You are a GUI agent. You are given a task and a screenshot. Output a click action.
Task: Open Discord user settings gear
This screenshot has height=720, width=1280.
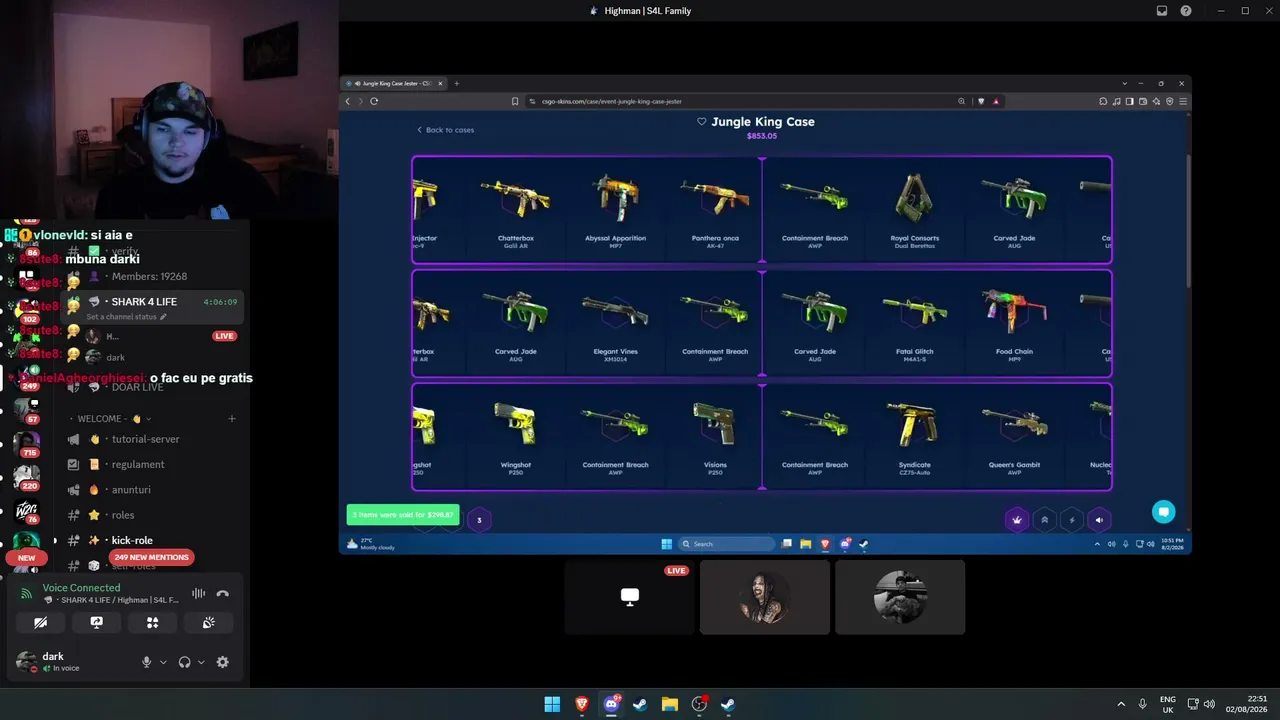222,662
